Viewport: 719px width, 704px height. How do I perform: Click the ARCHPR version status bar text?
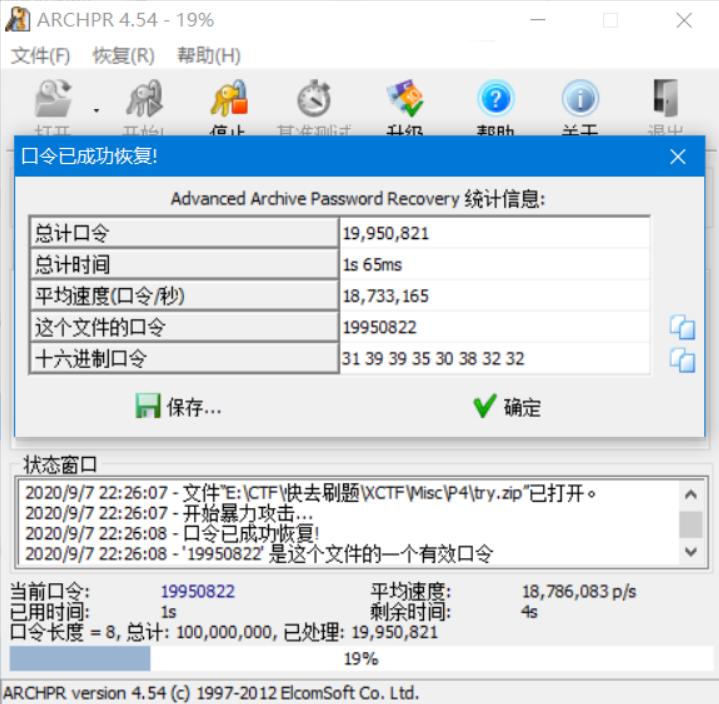pos(211,693)
